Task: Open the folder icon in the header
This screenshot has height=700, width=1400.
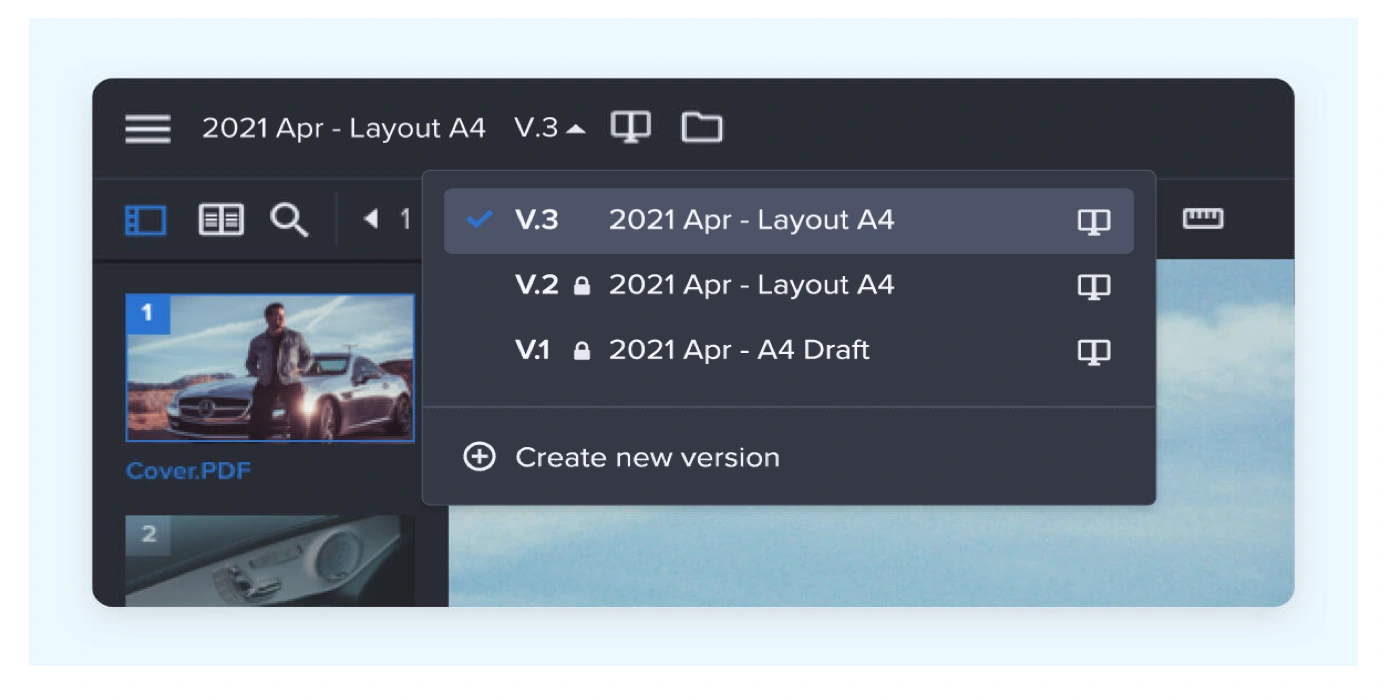Action: click(x=702, y=127)
